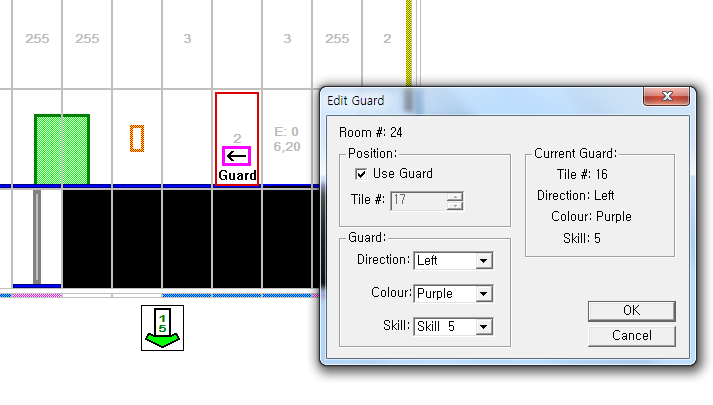
Task: Toggle the Use Guard checkbox
Action: pyautogui.click(x=361, y=174)
